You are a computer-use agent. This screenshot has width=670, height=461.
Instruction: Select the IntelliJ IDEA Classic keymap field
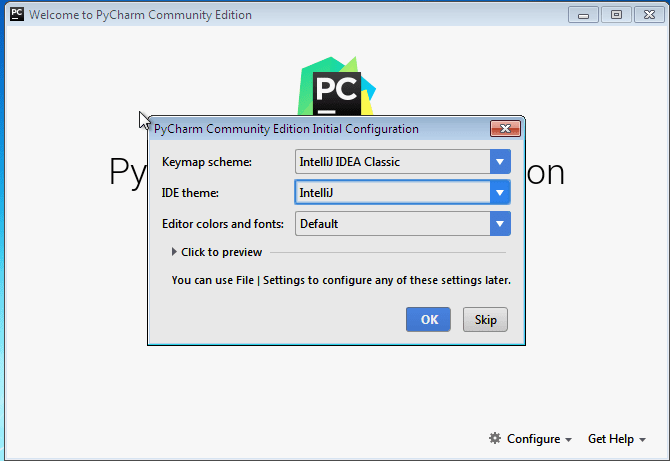pos(392,161)
